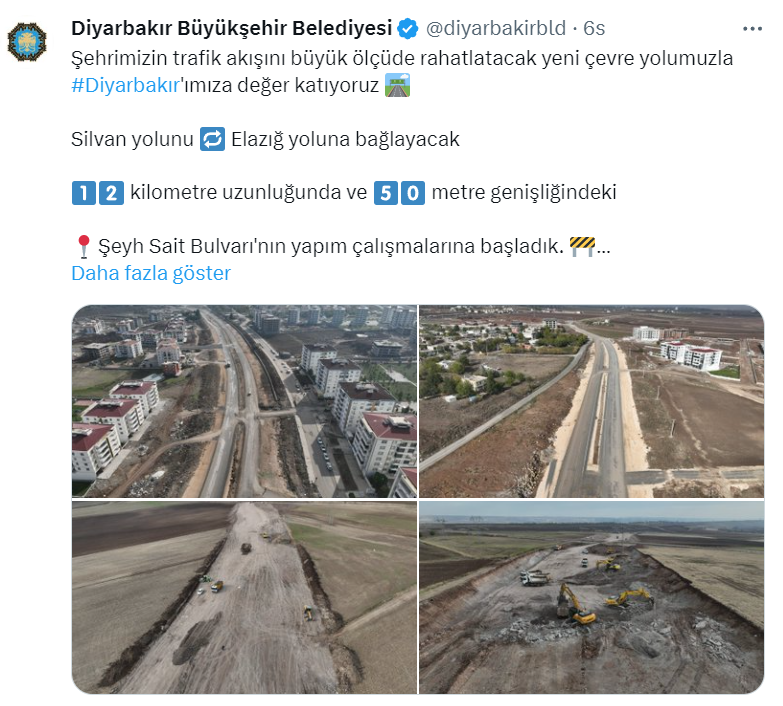
Task: Open photo of dirt roadway through fields
Action: point(244,597)
